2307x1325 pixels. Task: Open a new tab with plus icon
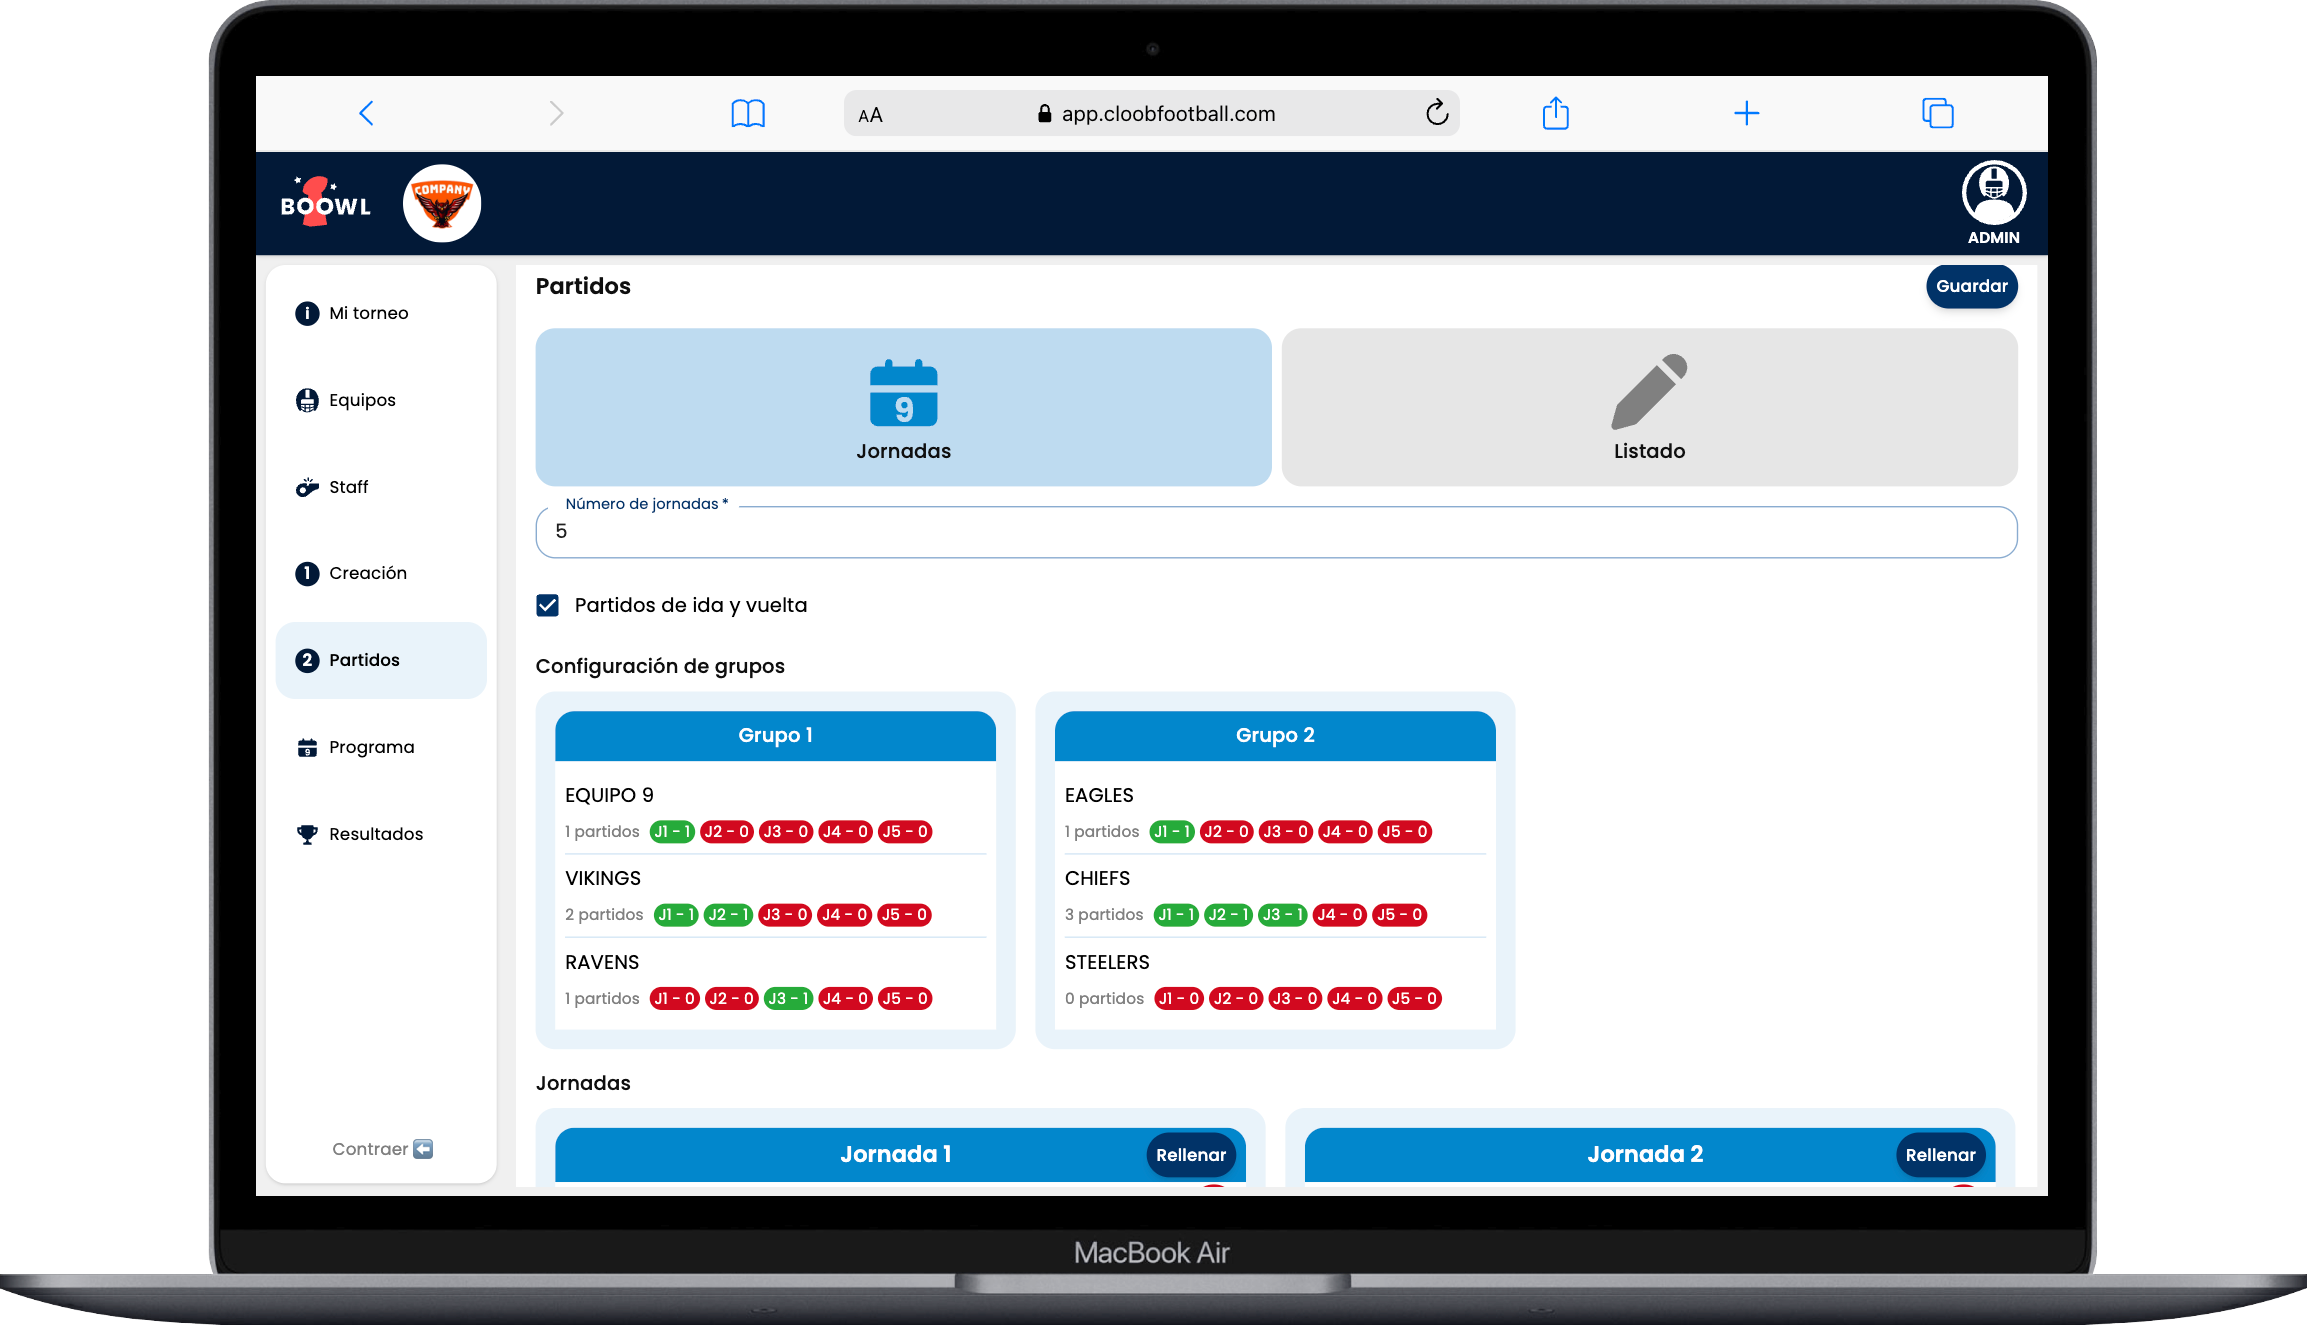coord(1746,113)
